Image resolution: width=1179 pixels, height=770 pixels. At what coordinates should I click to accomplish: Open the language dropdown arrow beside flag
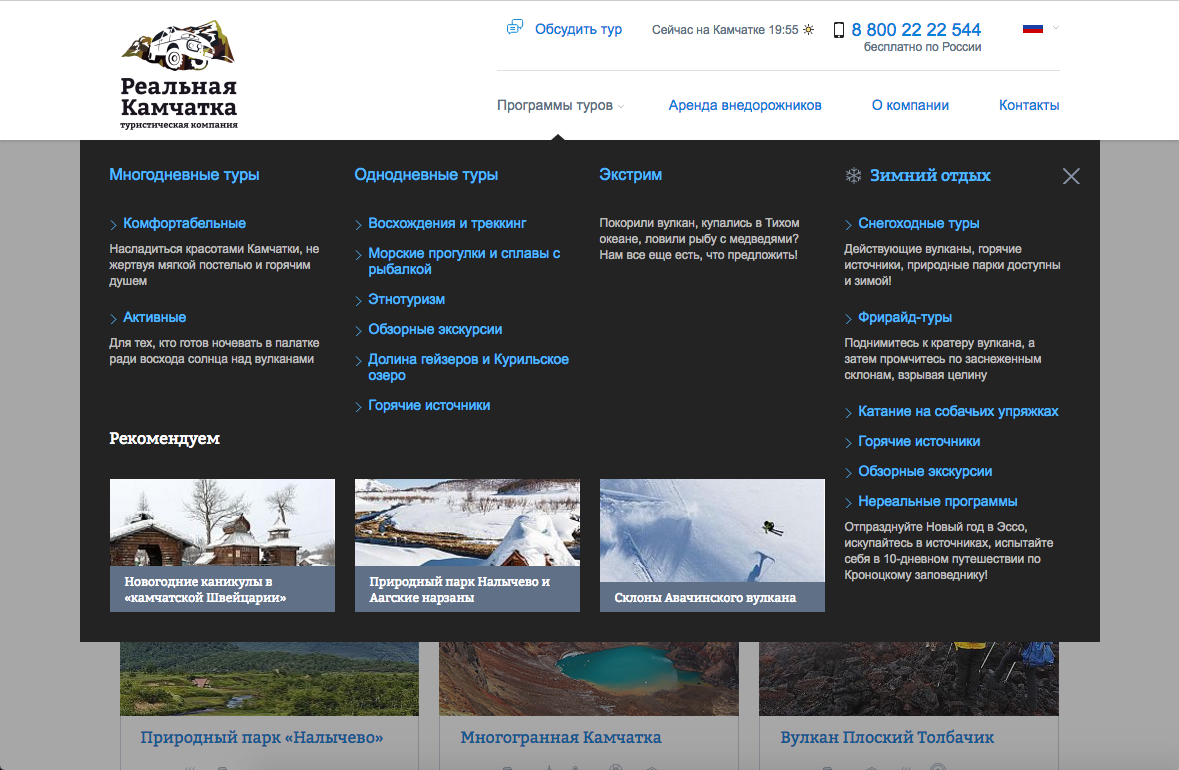(x=1056, y=29)
